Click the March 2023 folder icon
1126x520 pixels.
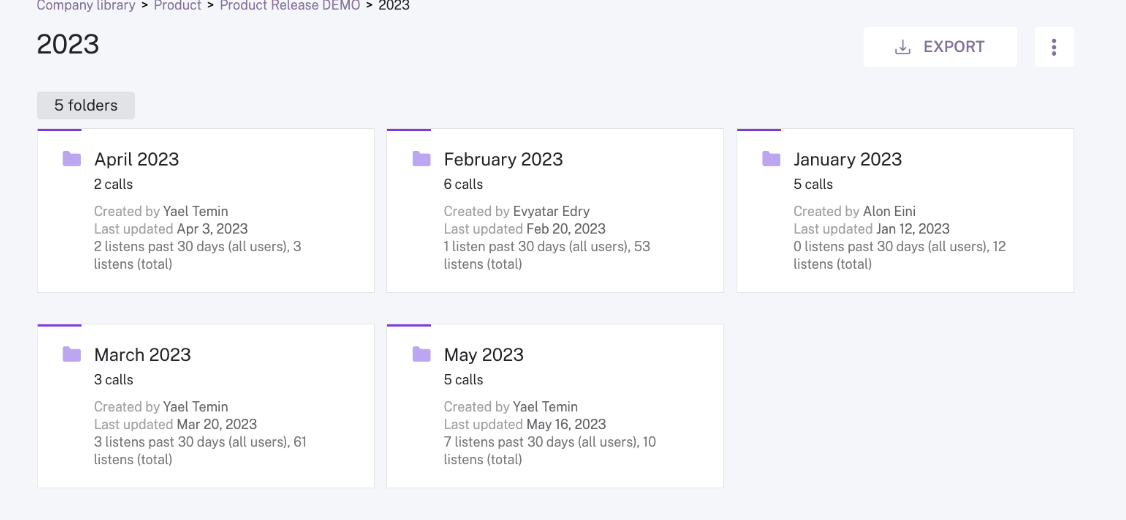[x=72, y=354]
